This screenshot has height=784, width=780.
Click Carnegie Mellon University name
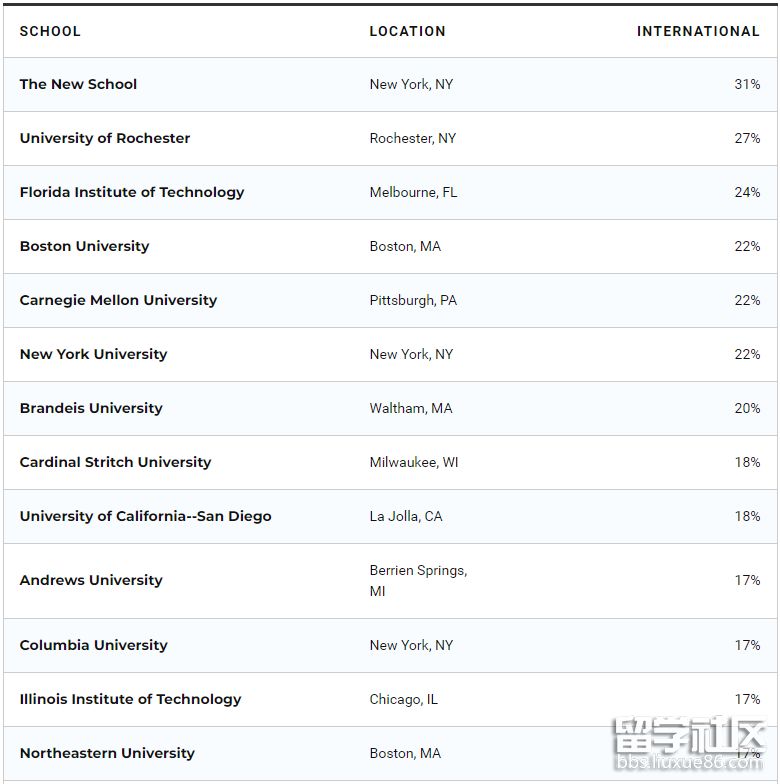118,300
